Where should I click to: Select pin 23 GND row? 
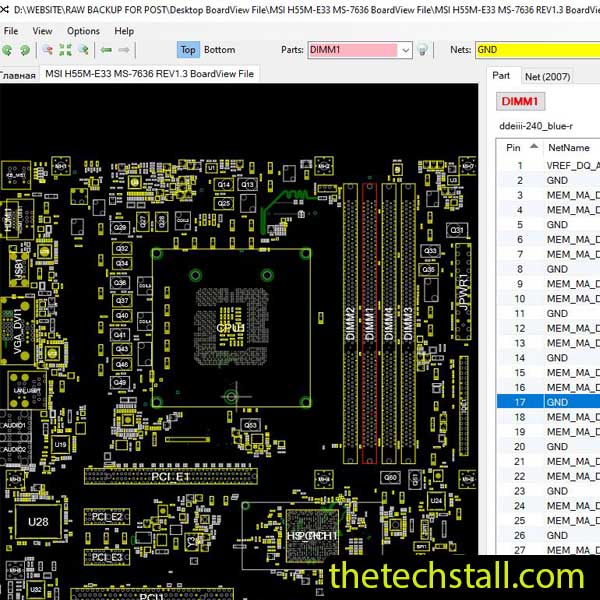coord(548,491)
